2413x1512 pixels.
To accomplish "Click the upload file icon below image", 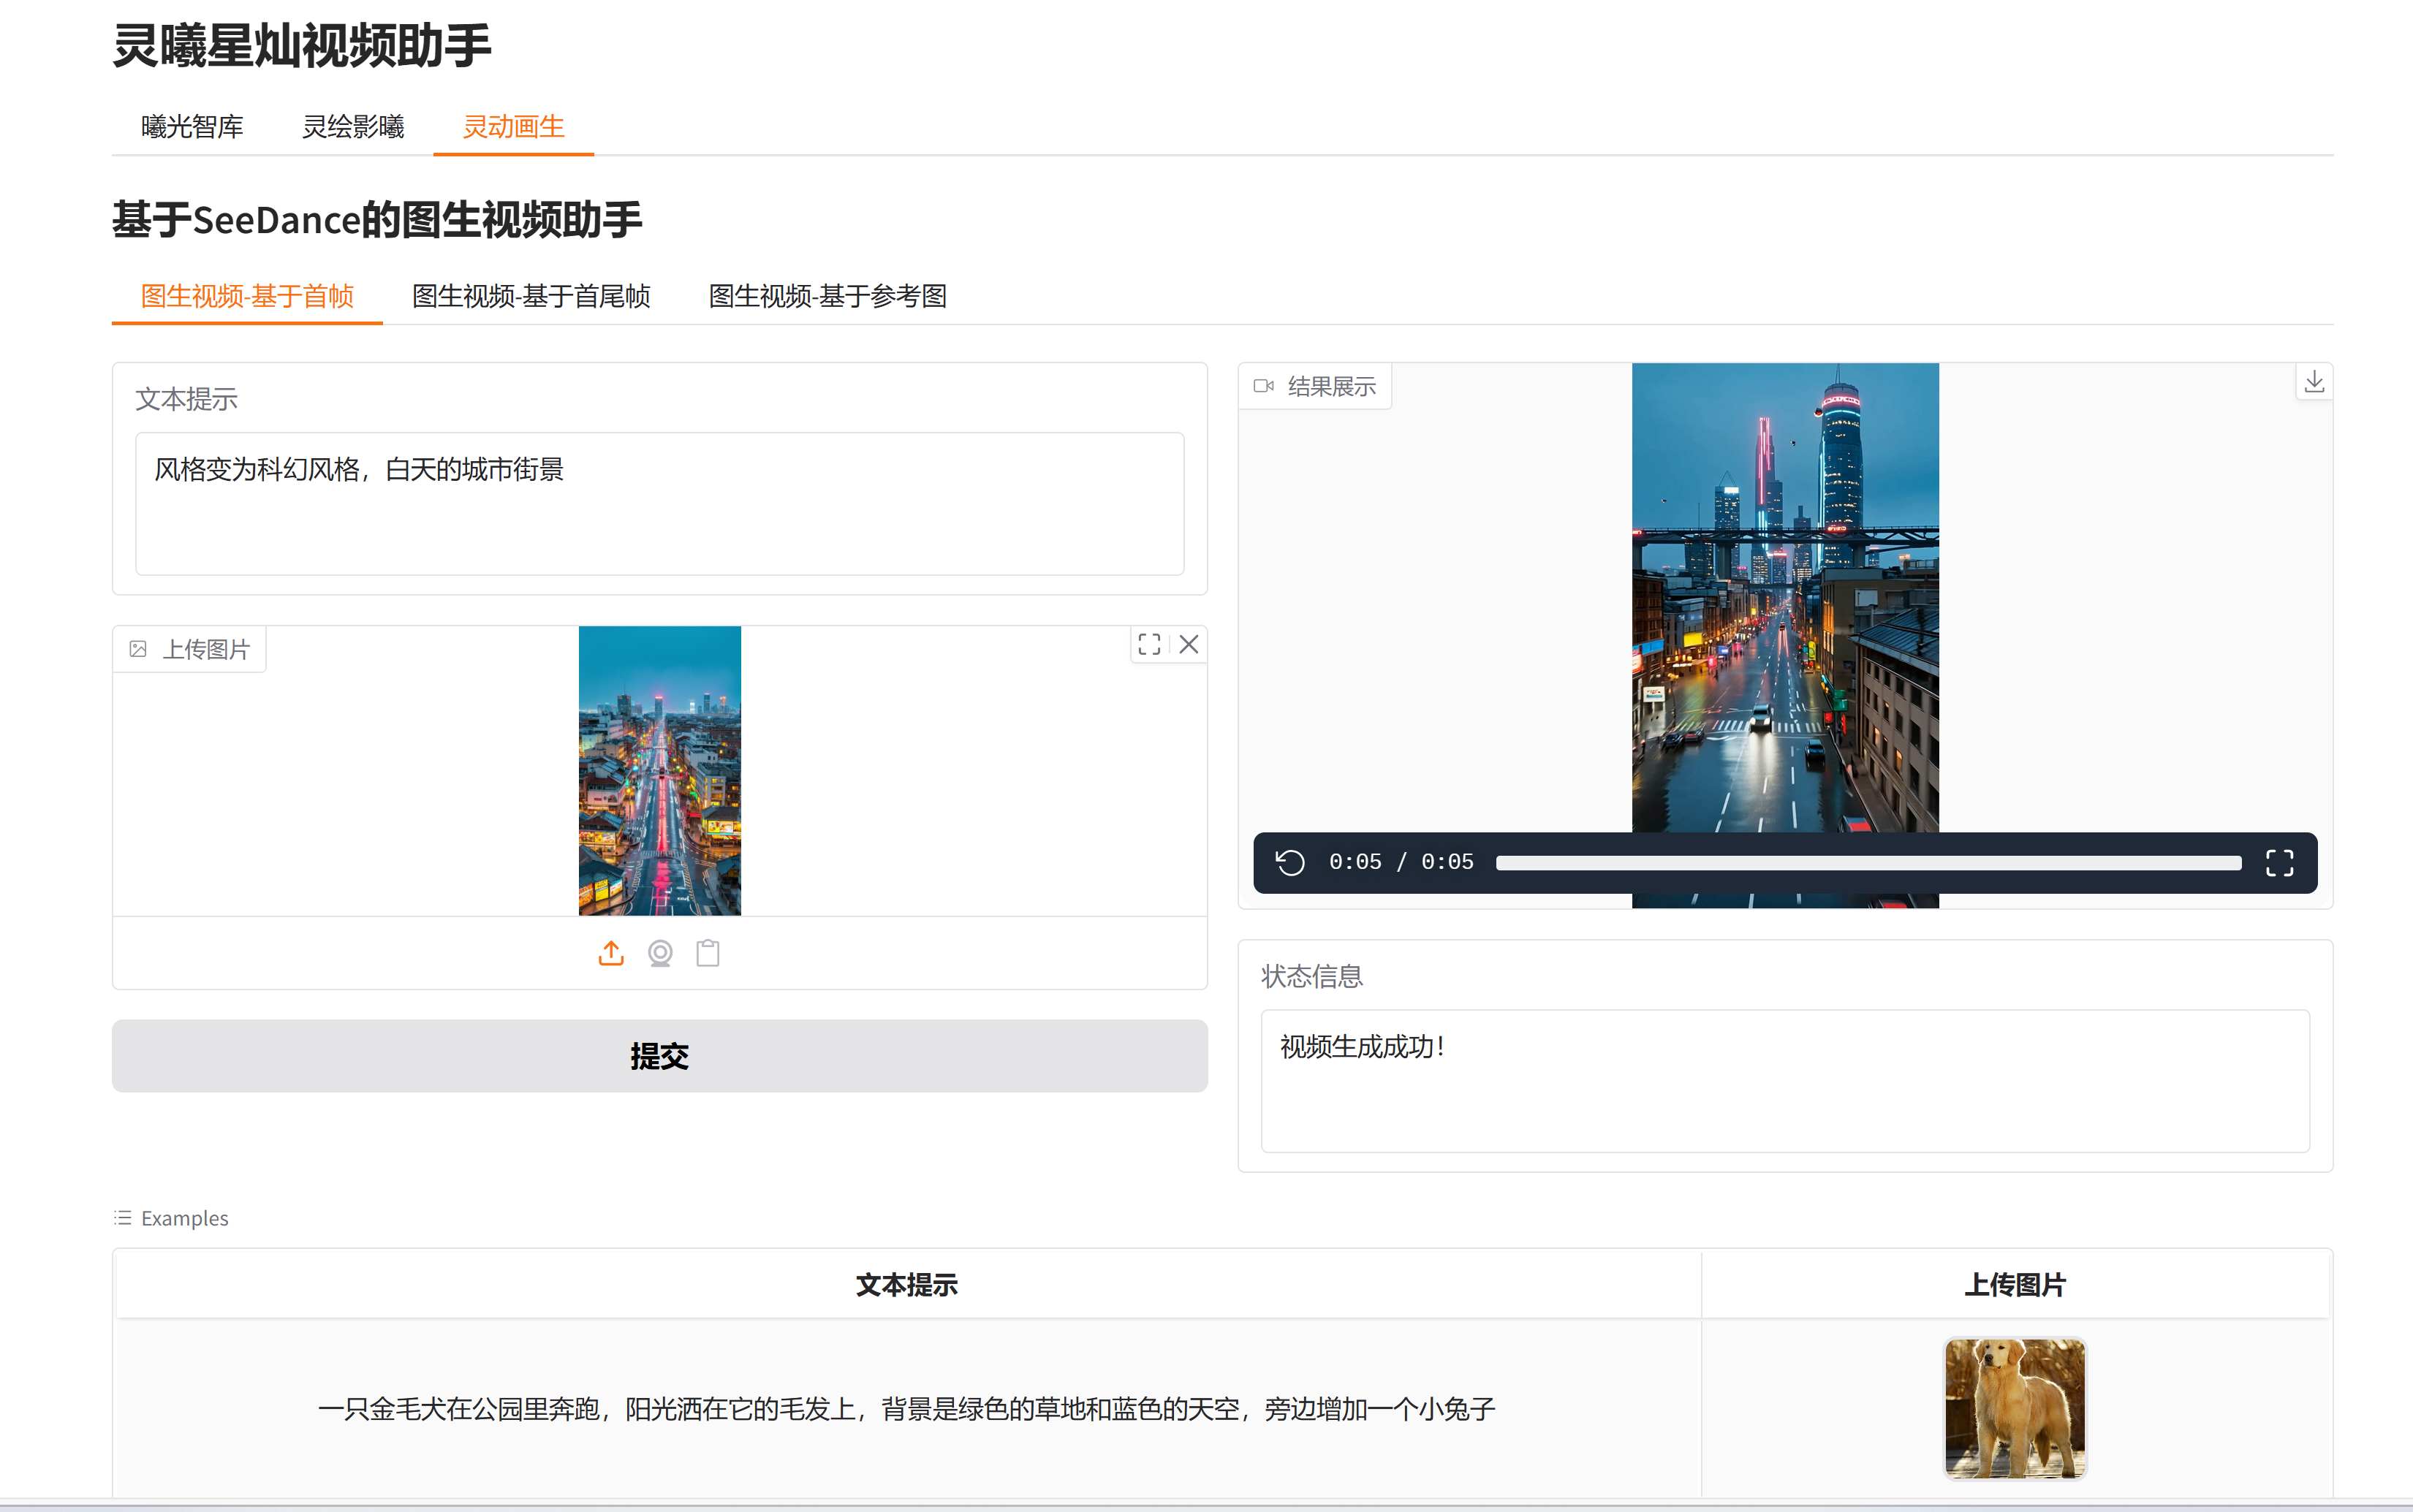I will (611, 953).
